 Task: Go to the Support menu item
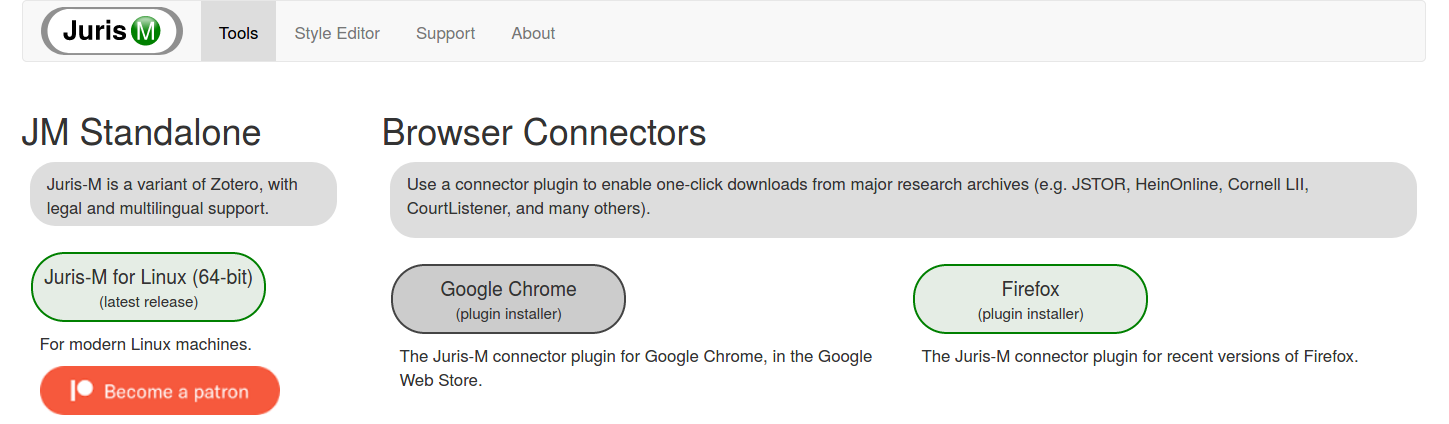(x=445, y=33)
